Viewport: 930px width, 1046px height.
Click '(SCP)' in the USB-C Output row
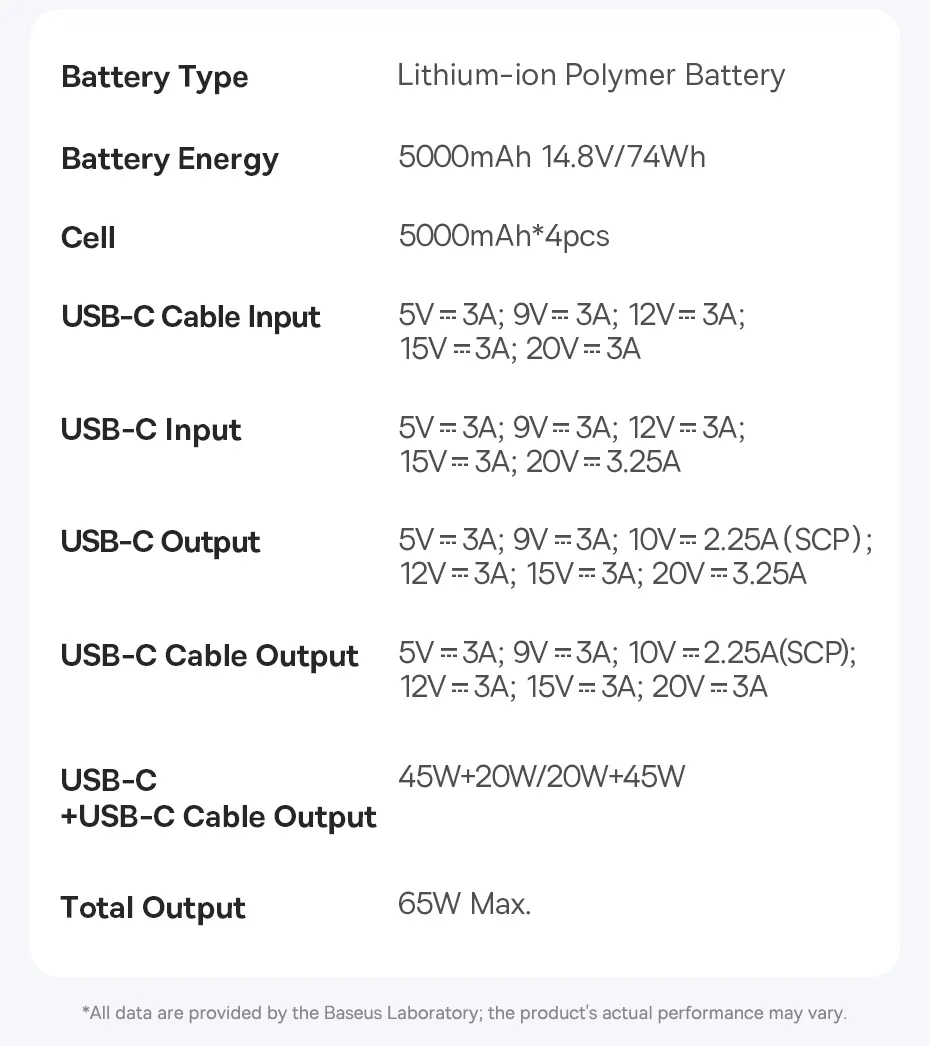[823, 541]
